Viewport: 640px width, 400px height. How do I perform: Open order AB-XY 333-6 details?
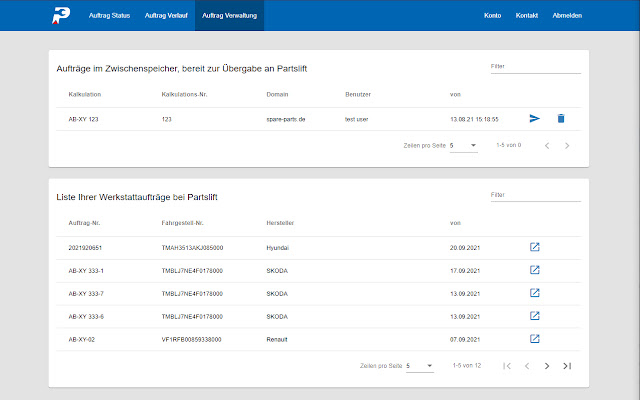point(535,316)
